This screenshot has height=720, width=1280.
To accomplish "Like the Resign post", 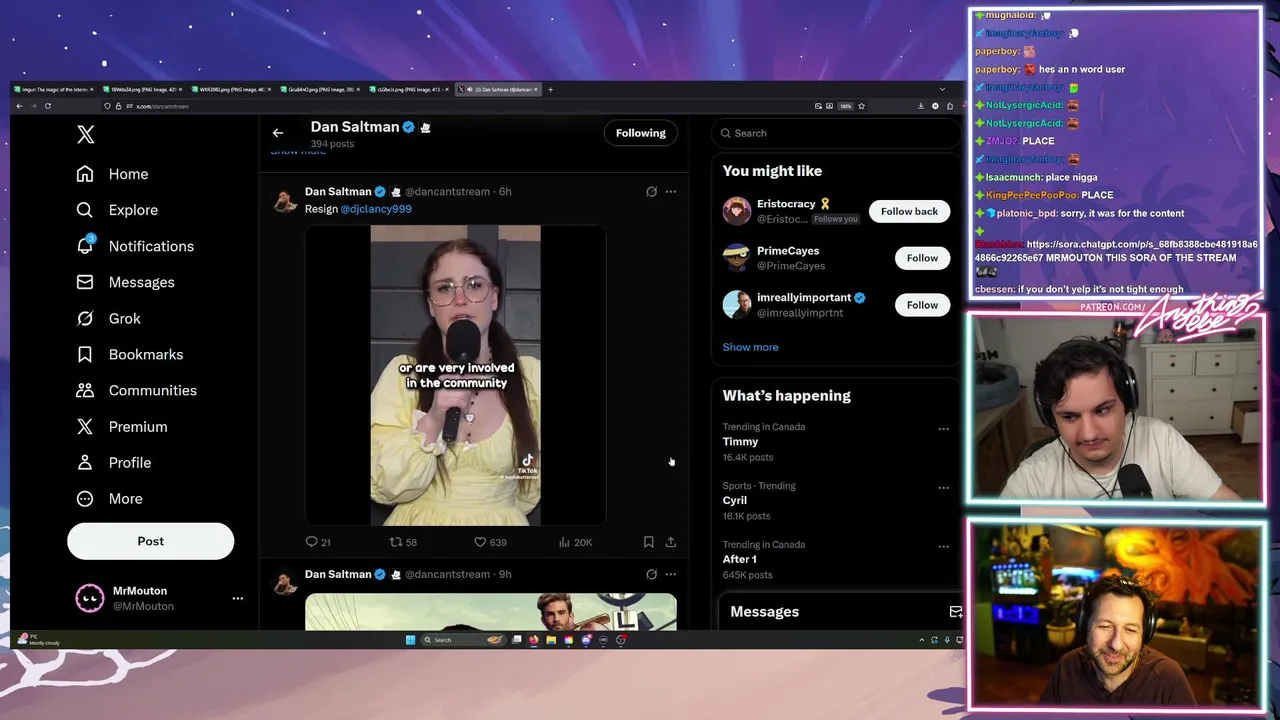I will pos(490,542).
